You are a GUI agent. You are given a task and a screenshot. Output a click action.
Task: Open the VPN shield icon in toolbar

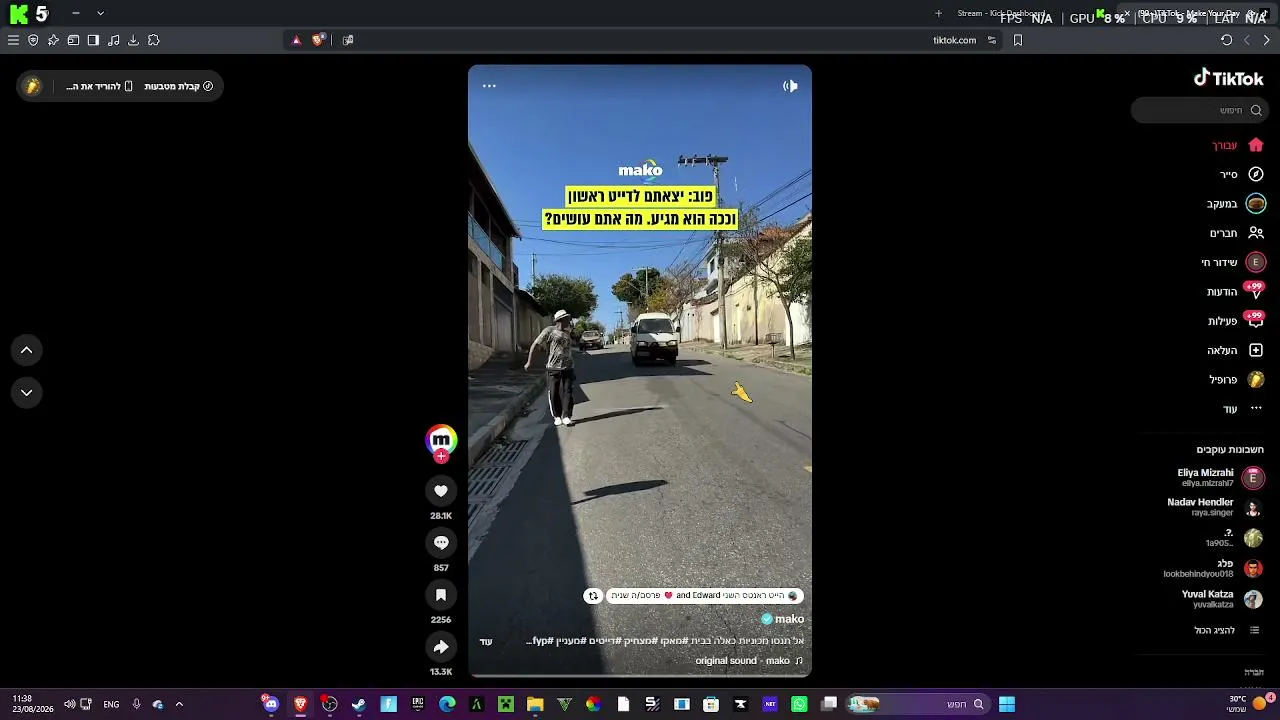pyautogui.click(x=33, y=40)
